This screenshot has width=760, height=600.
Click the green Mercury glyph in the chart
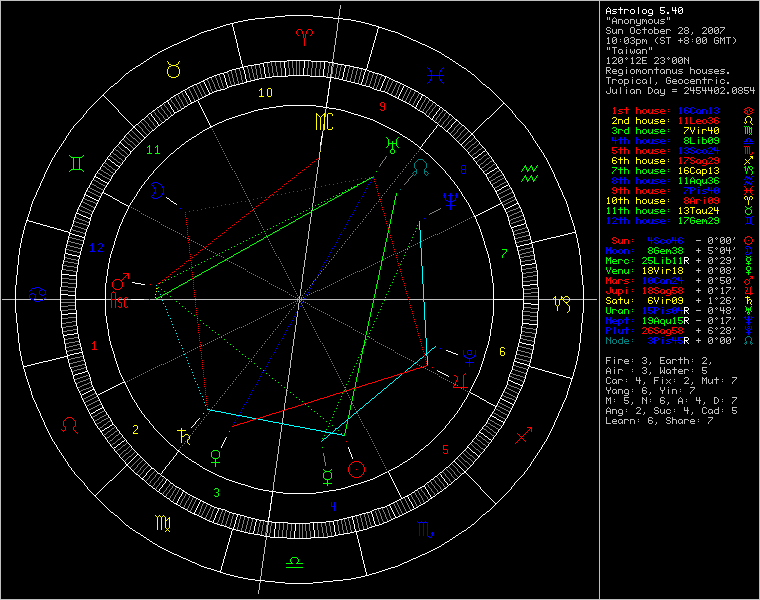click(x=328, y=476)
